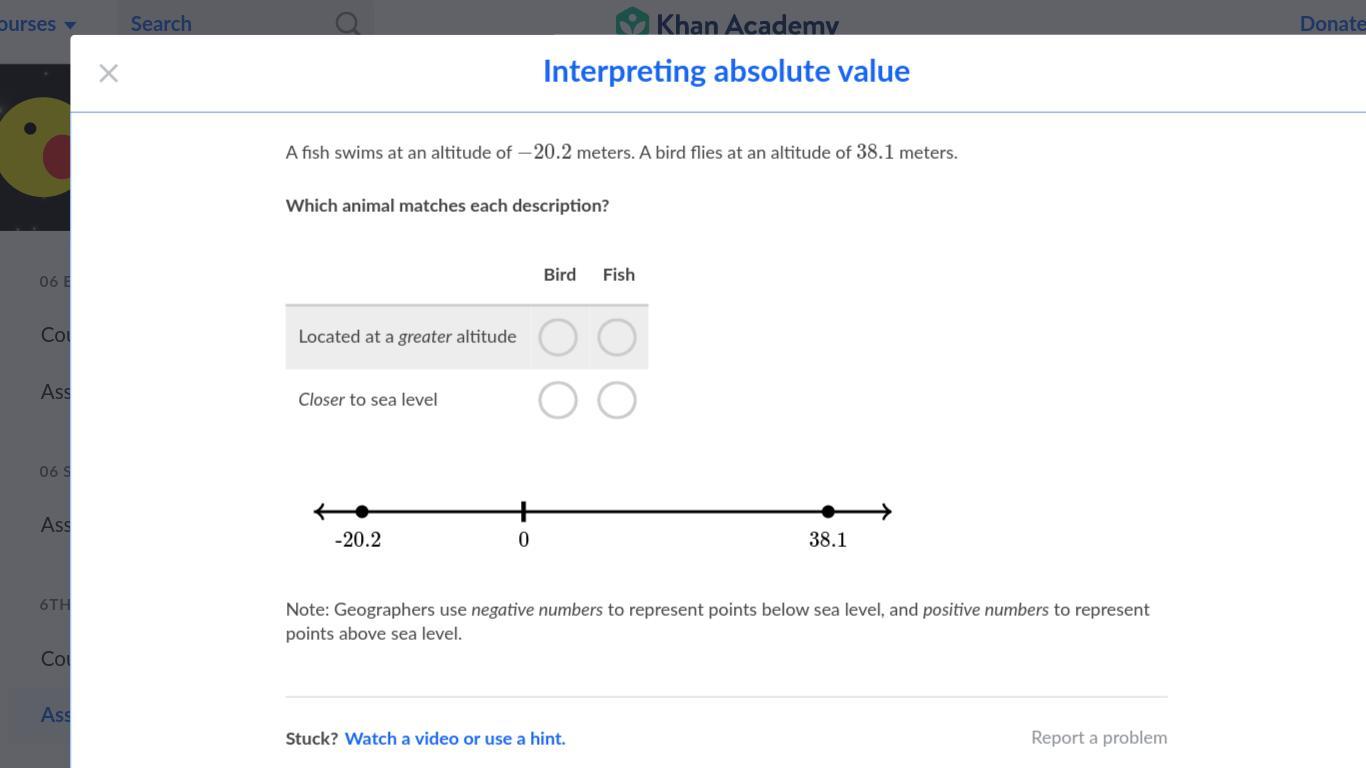Click the Fish column header
The image size is (1366, 768).
[x=619, y=275]
